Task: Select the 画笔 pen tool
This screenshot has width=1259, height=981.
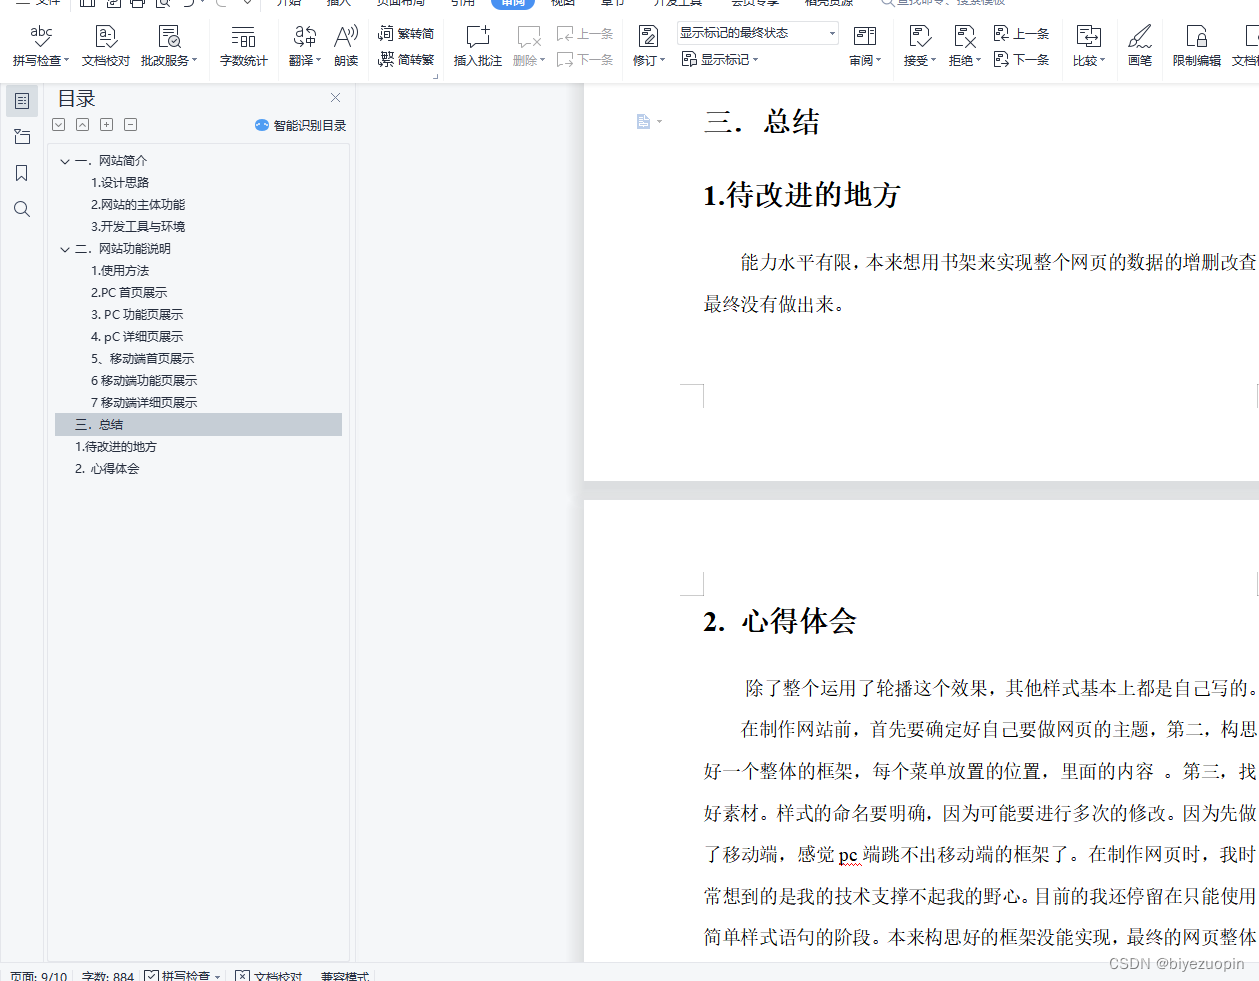Action: pyautogui.click(x=1139, y=46)
